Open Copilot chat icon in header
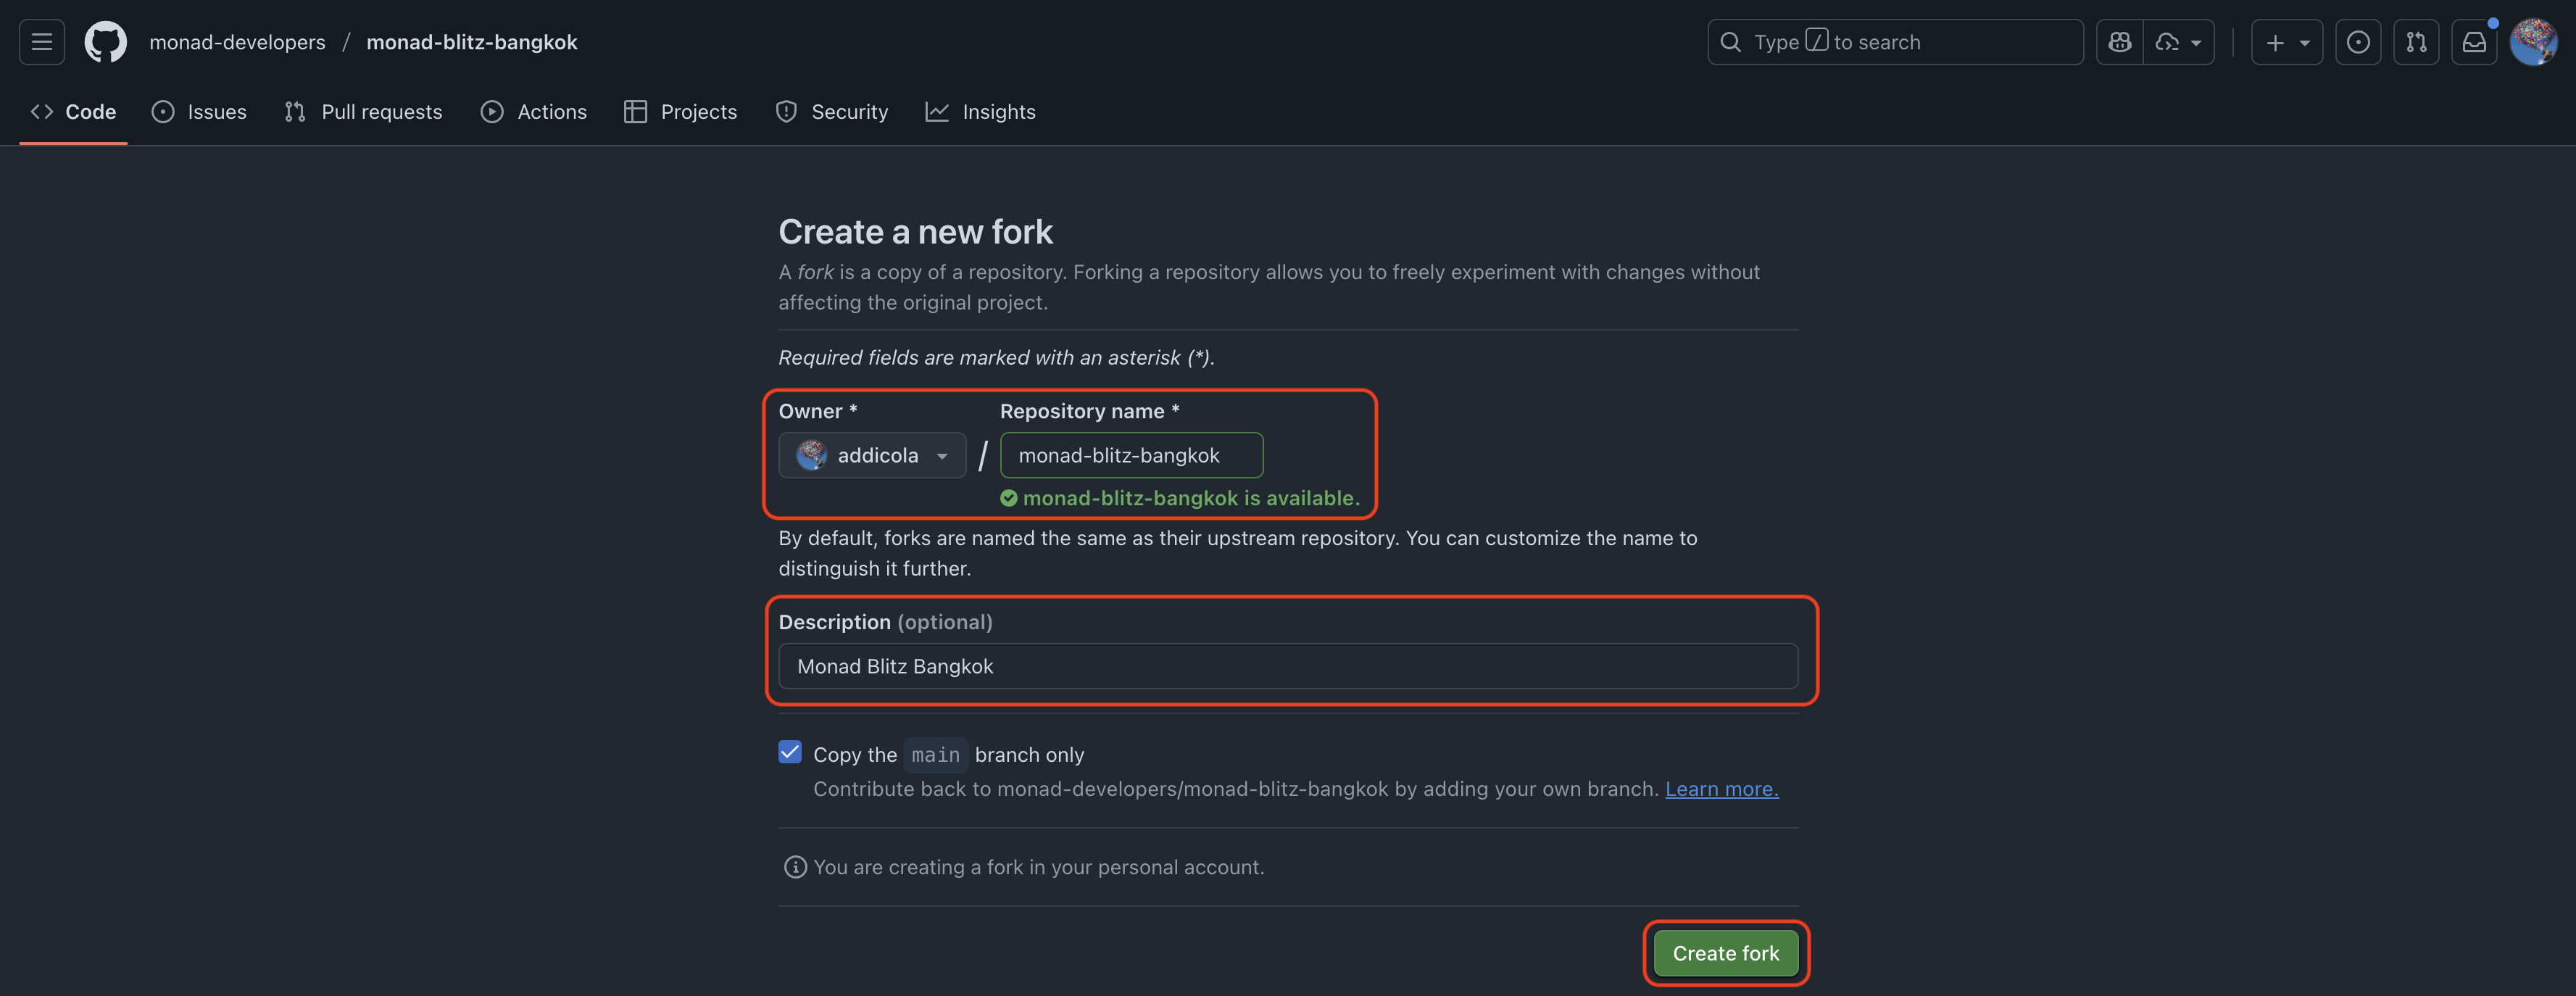The width and height of the screenshot is (2576, 996). pos(2119,42)
